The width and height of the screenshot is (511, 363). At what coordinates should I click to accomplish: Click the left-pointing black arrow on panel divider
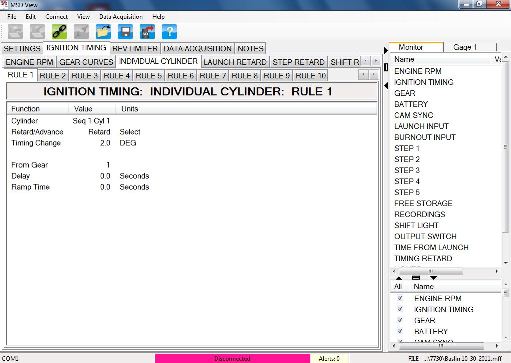click(x=386, y=86)
